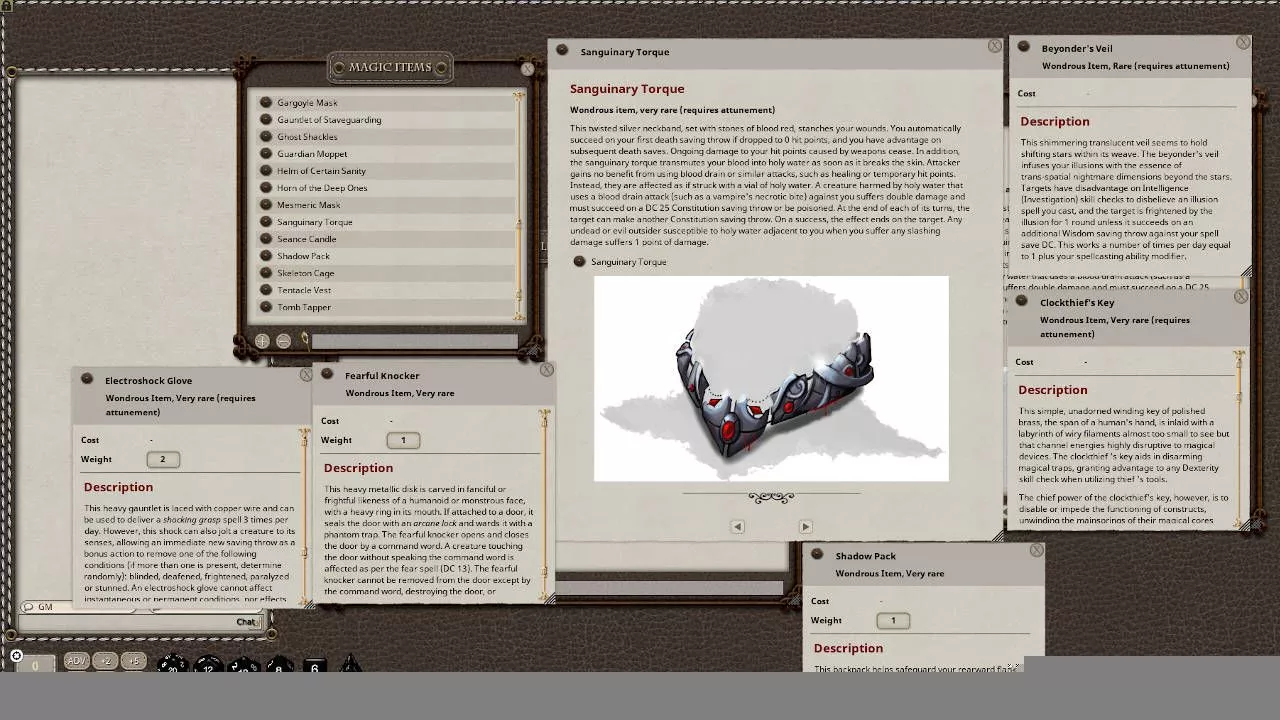
Task: Open the Sanguinary Torque neckband image
Action: pyautogui.click(x=771, y=379)
